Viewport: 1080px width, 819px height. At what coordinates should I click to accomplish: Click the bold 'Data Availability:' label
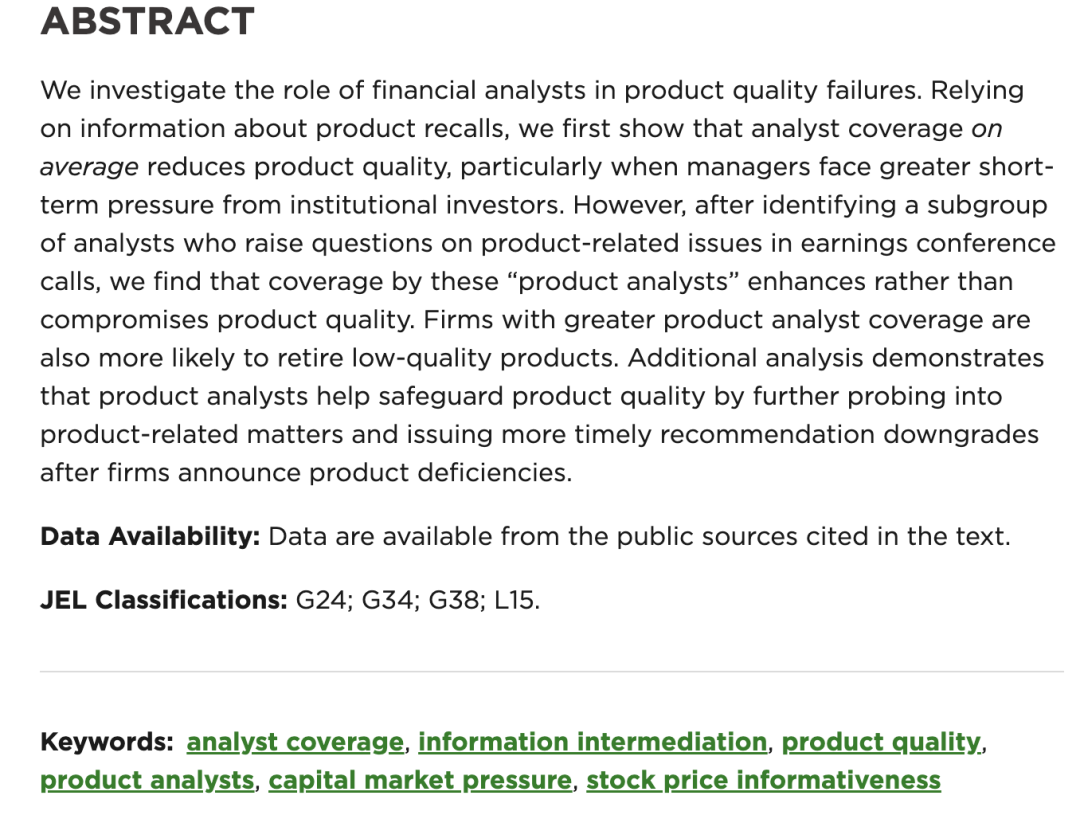[x=150, y=537]
